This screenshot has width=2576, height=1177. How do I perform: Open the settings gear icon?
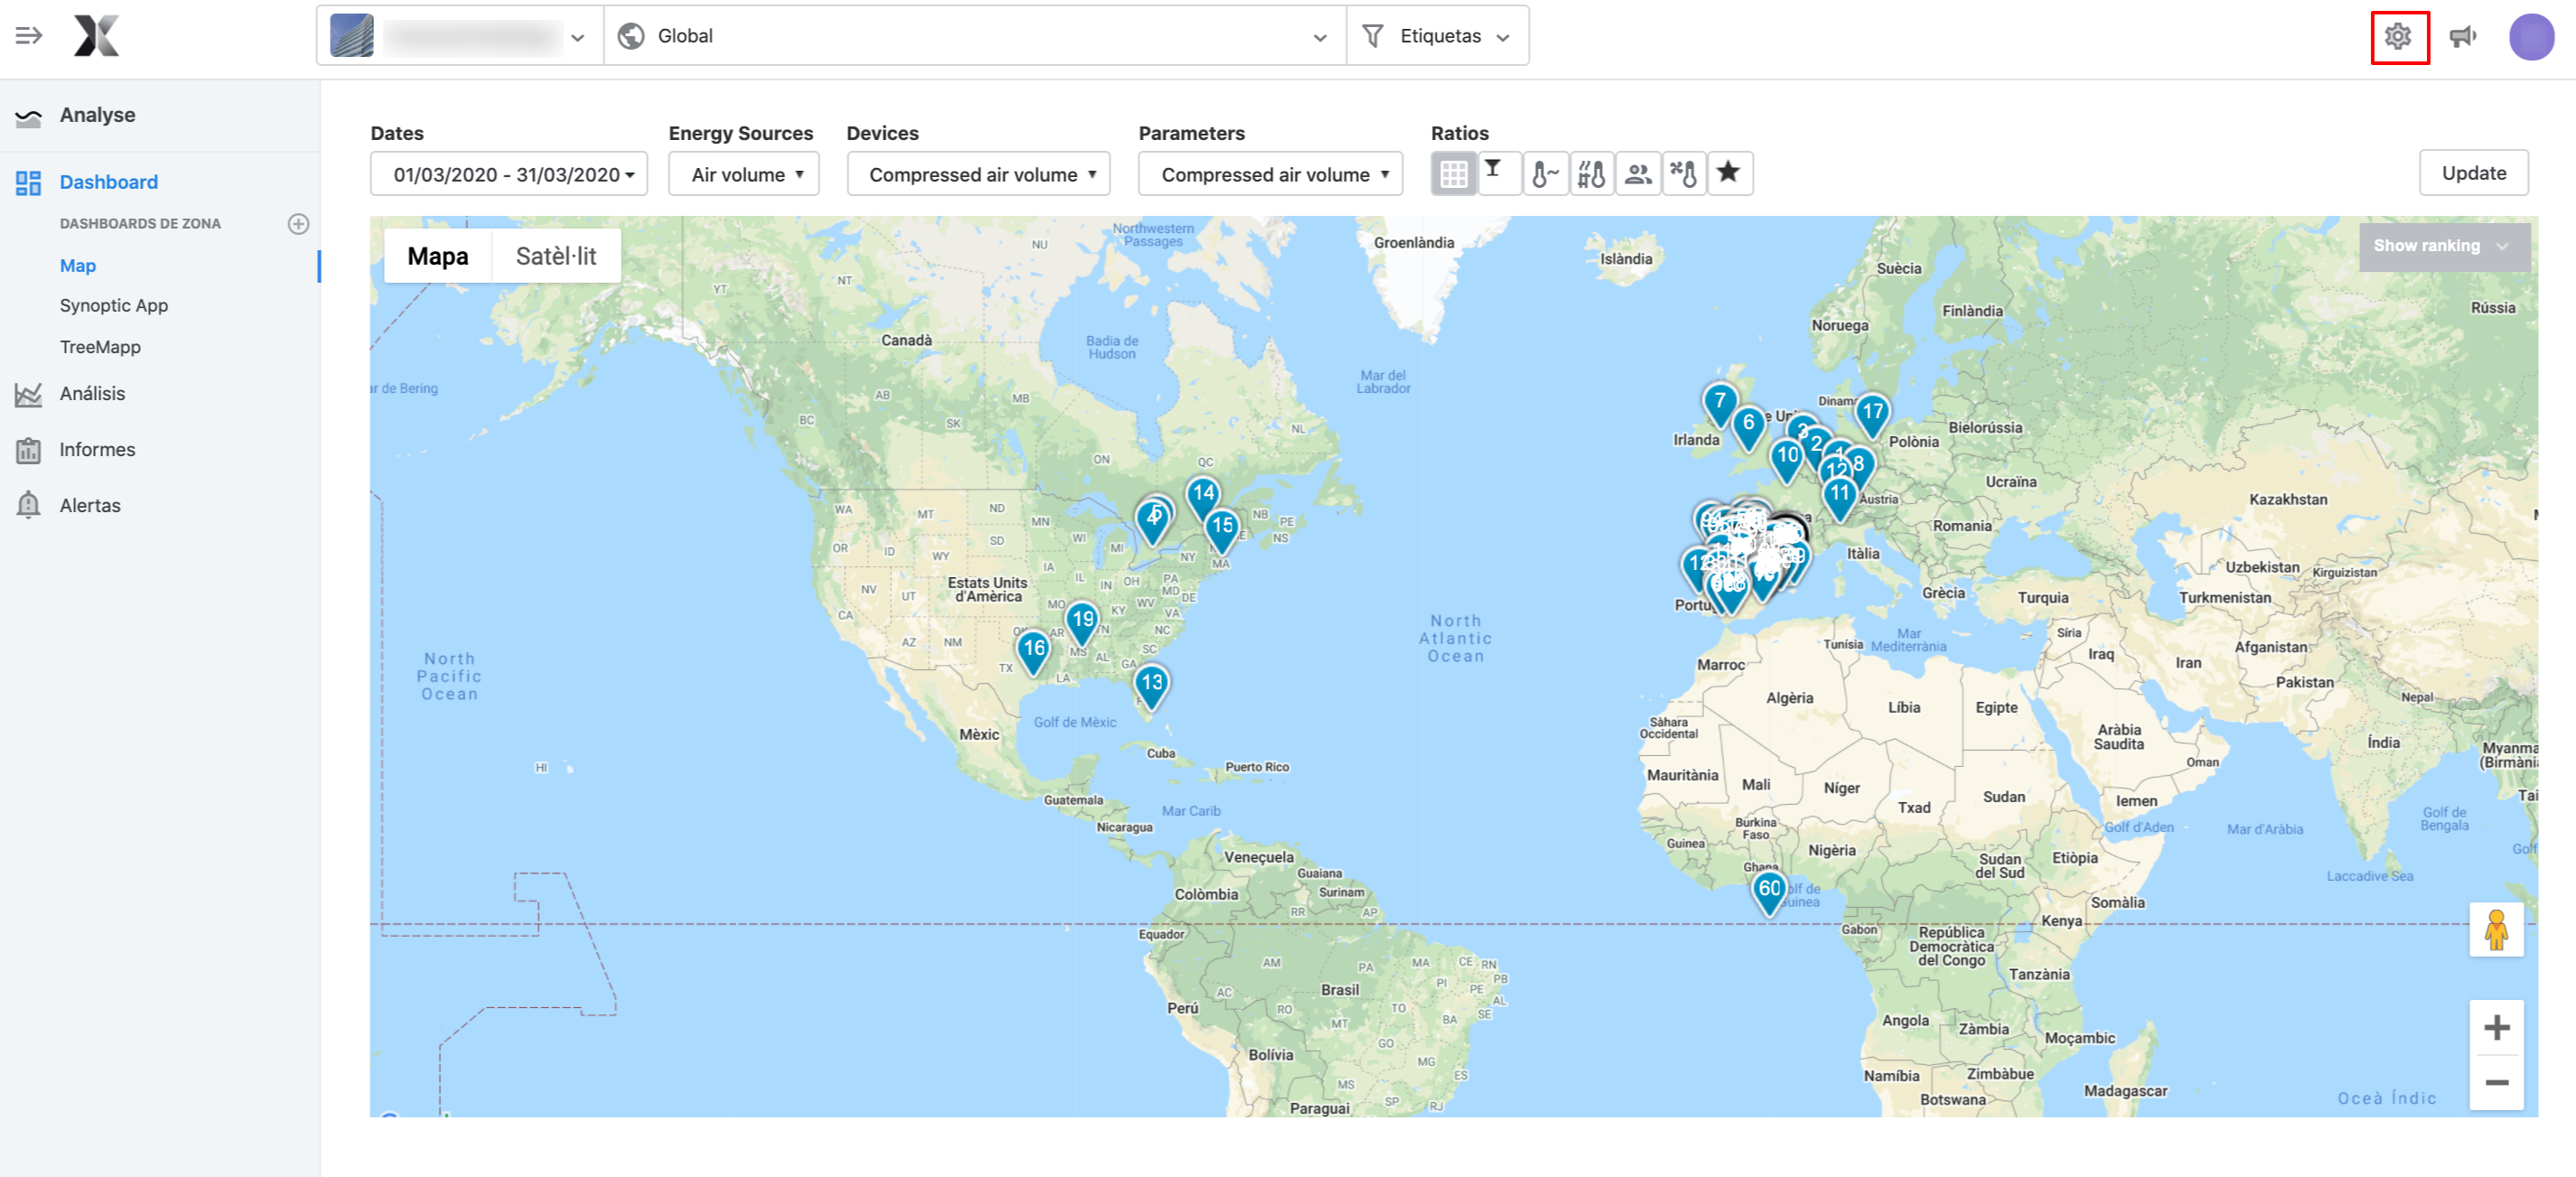2398,37
